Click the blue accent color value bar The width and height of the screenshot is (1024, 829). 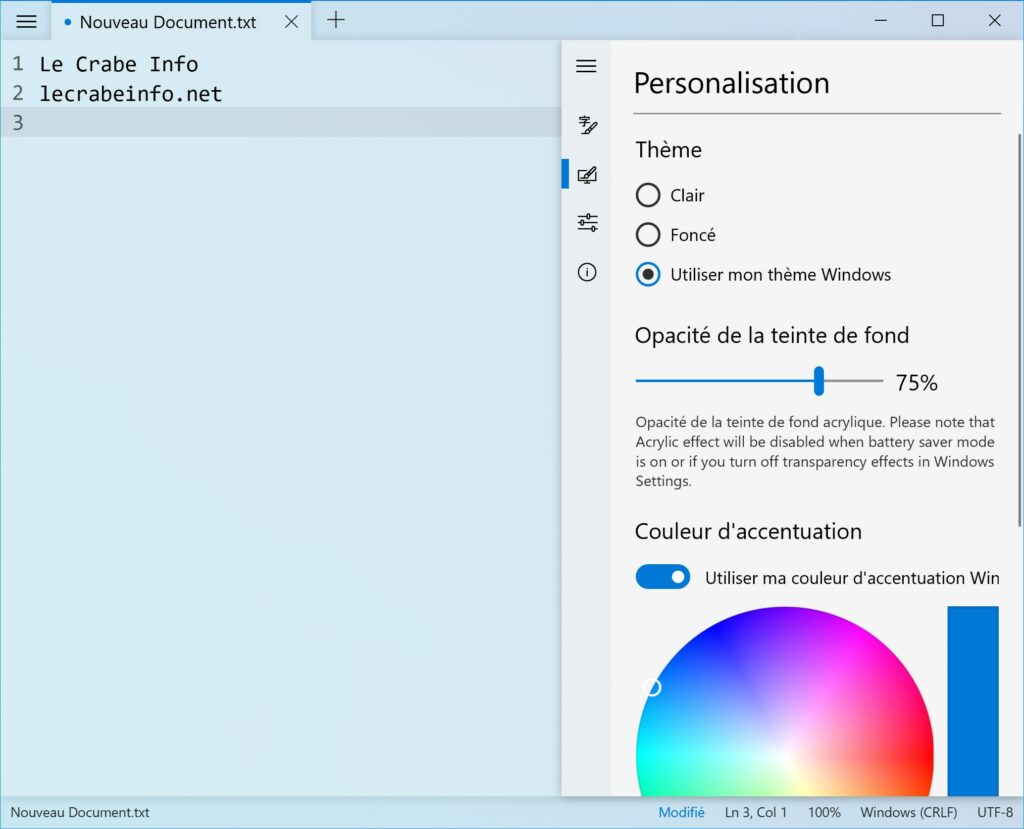972,701
